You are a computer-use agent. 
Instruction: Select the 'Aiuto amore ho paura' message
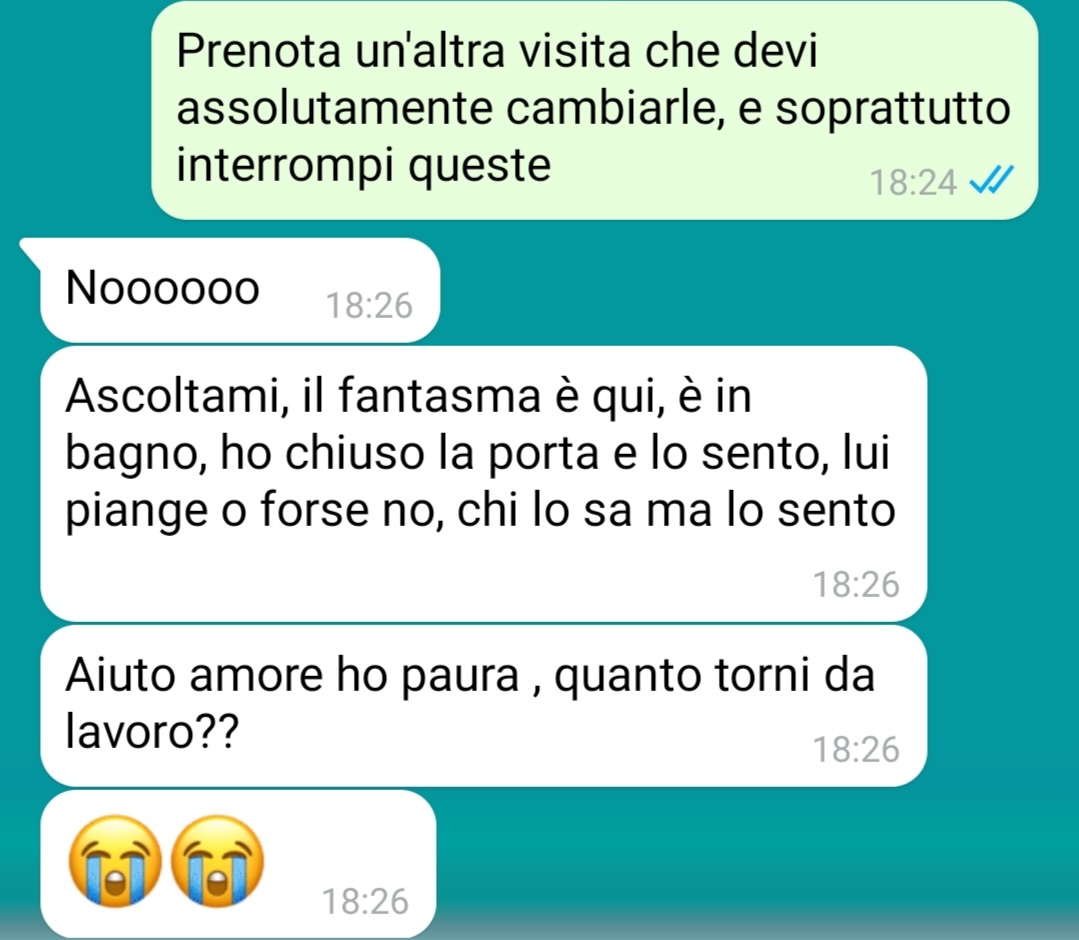coord(484,705)
